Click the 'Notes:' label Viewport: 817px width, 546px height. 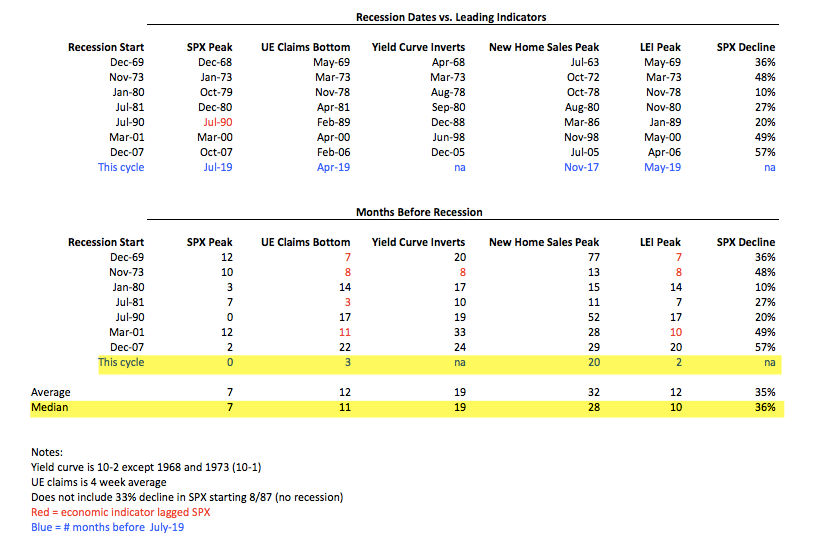[x=47, y=452]
